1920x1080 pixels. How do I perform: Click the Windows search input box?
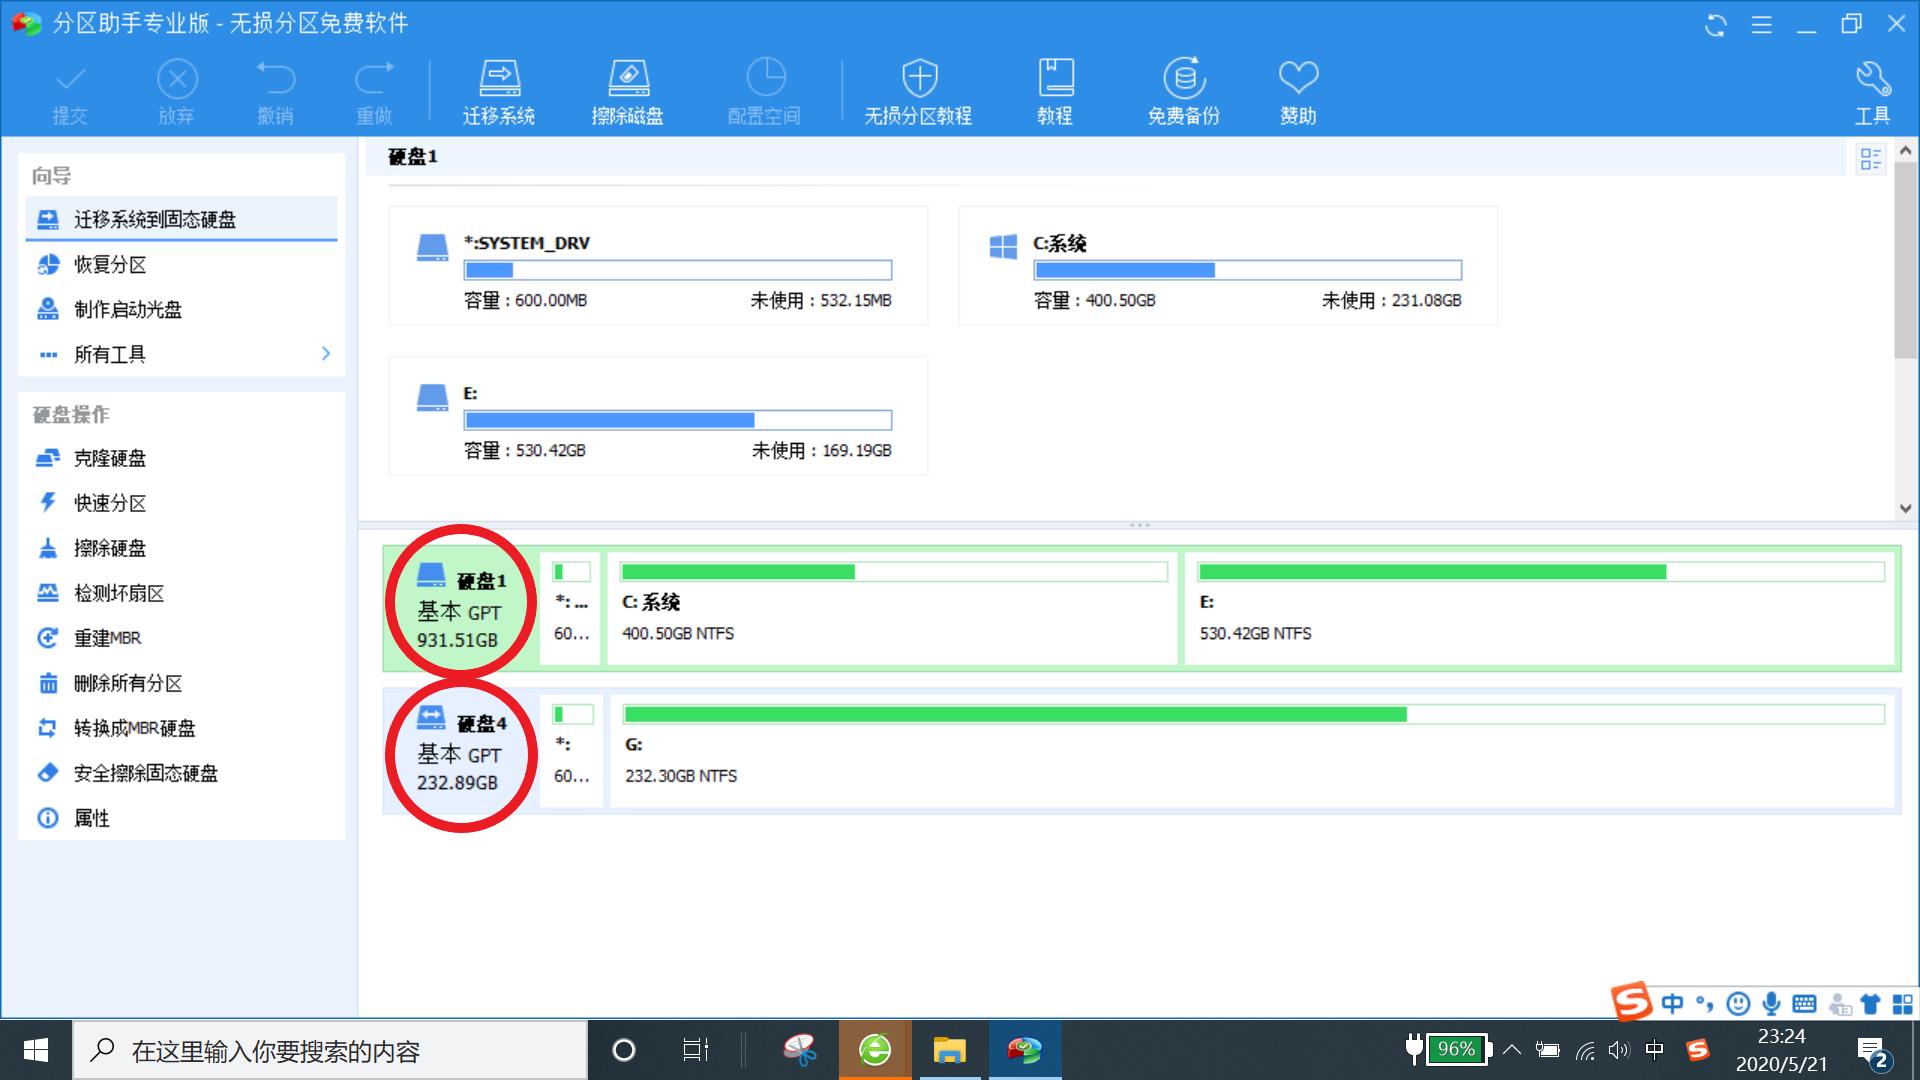pos(330,1051)
